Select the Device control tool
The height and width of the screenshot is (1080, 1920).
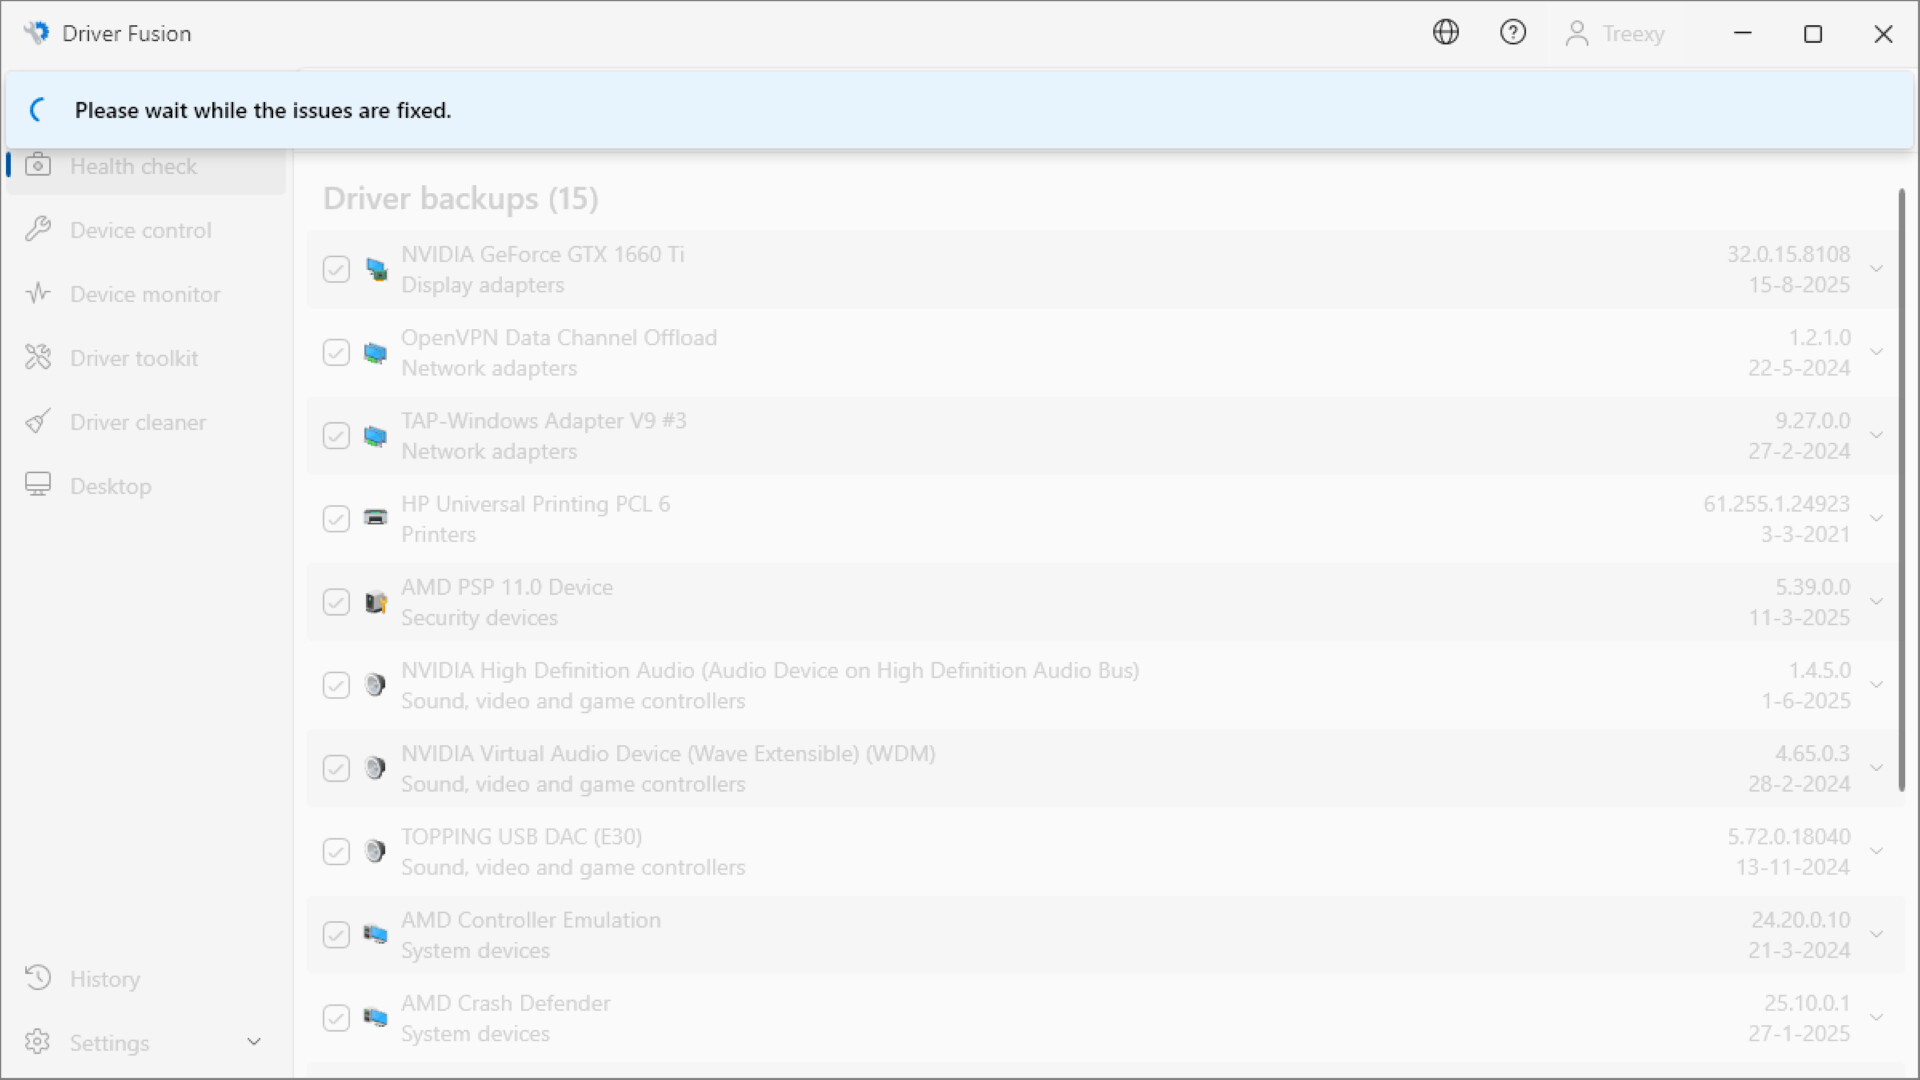tap(140, 230)
